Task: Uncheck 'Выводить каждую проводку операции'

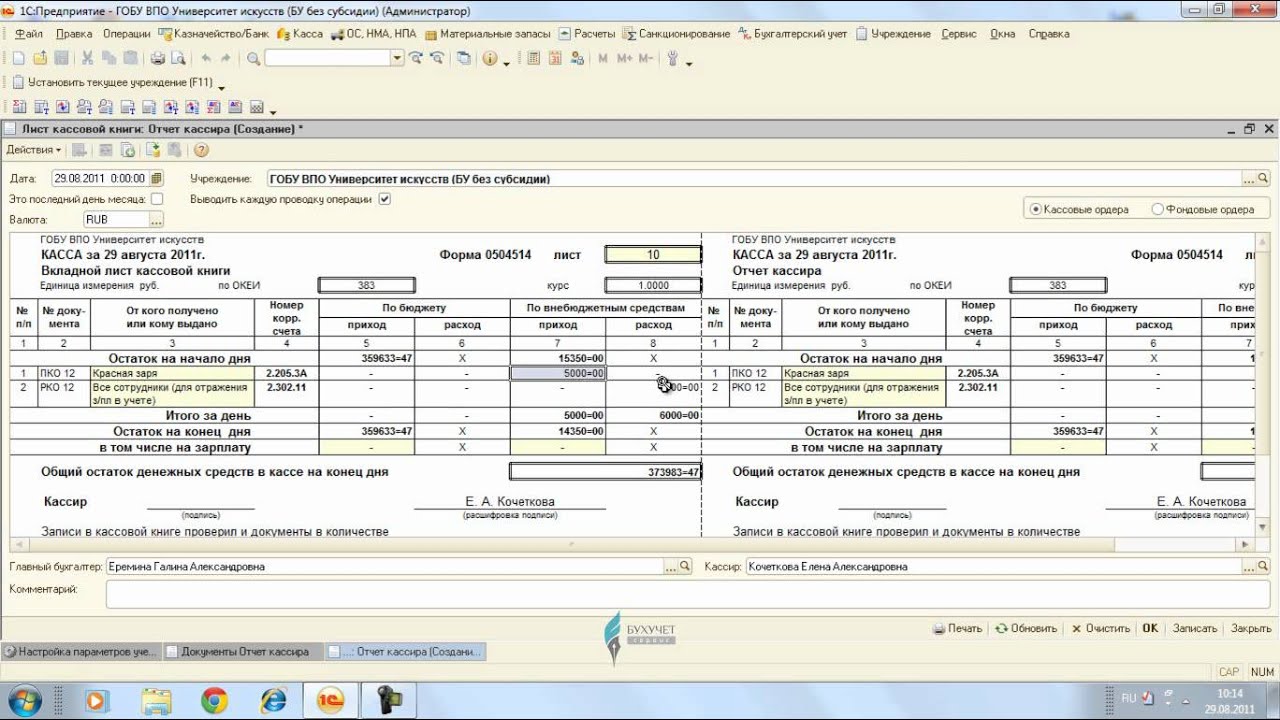Action: [x=385, y=199]
